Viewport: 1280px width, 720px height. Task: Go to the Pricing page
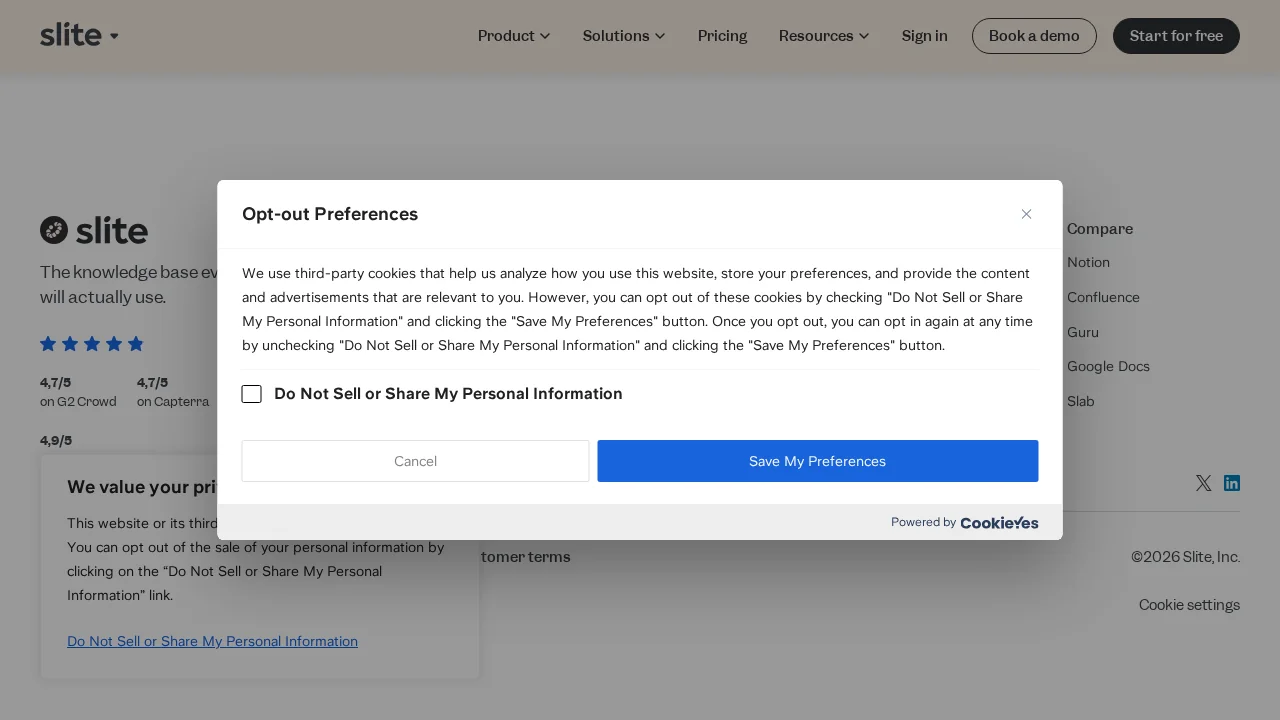(722, 36)
